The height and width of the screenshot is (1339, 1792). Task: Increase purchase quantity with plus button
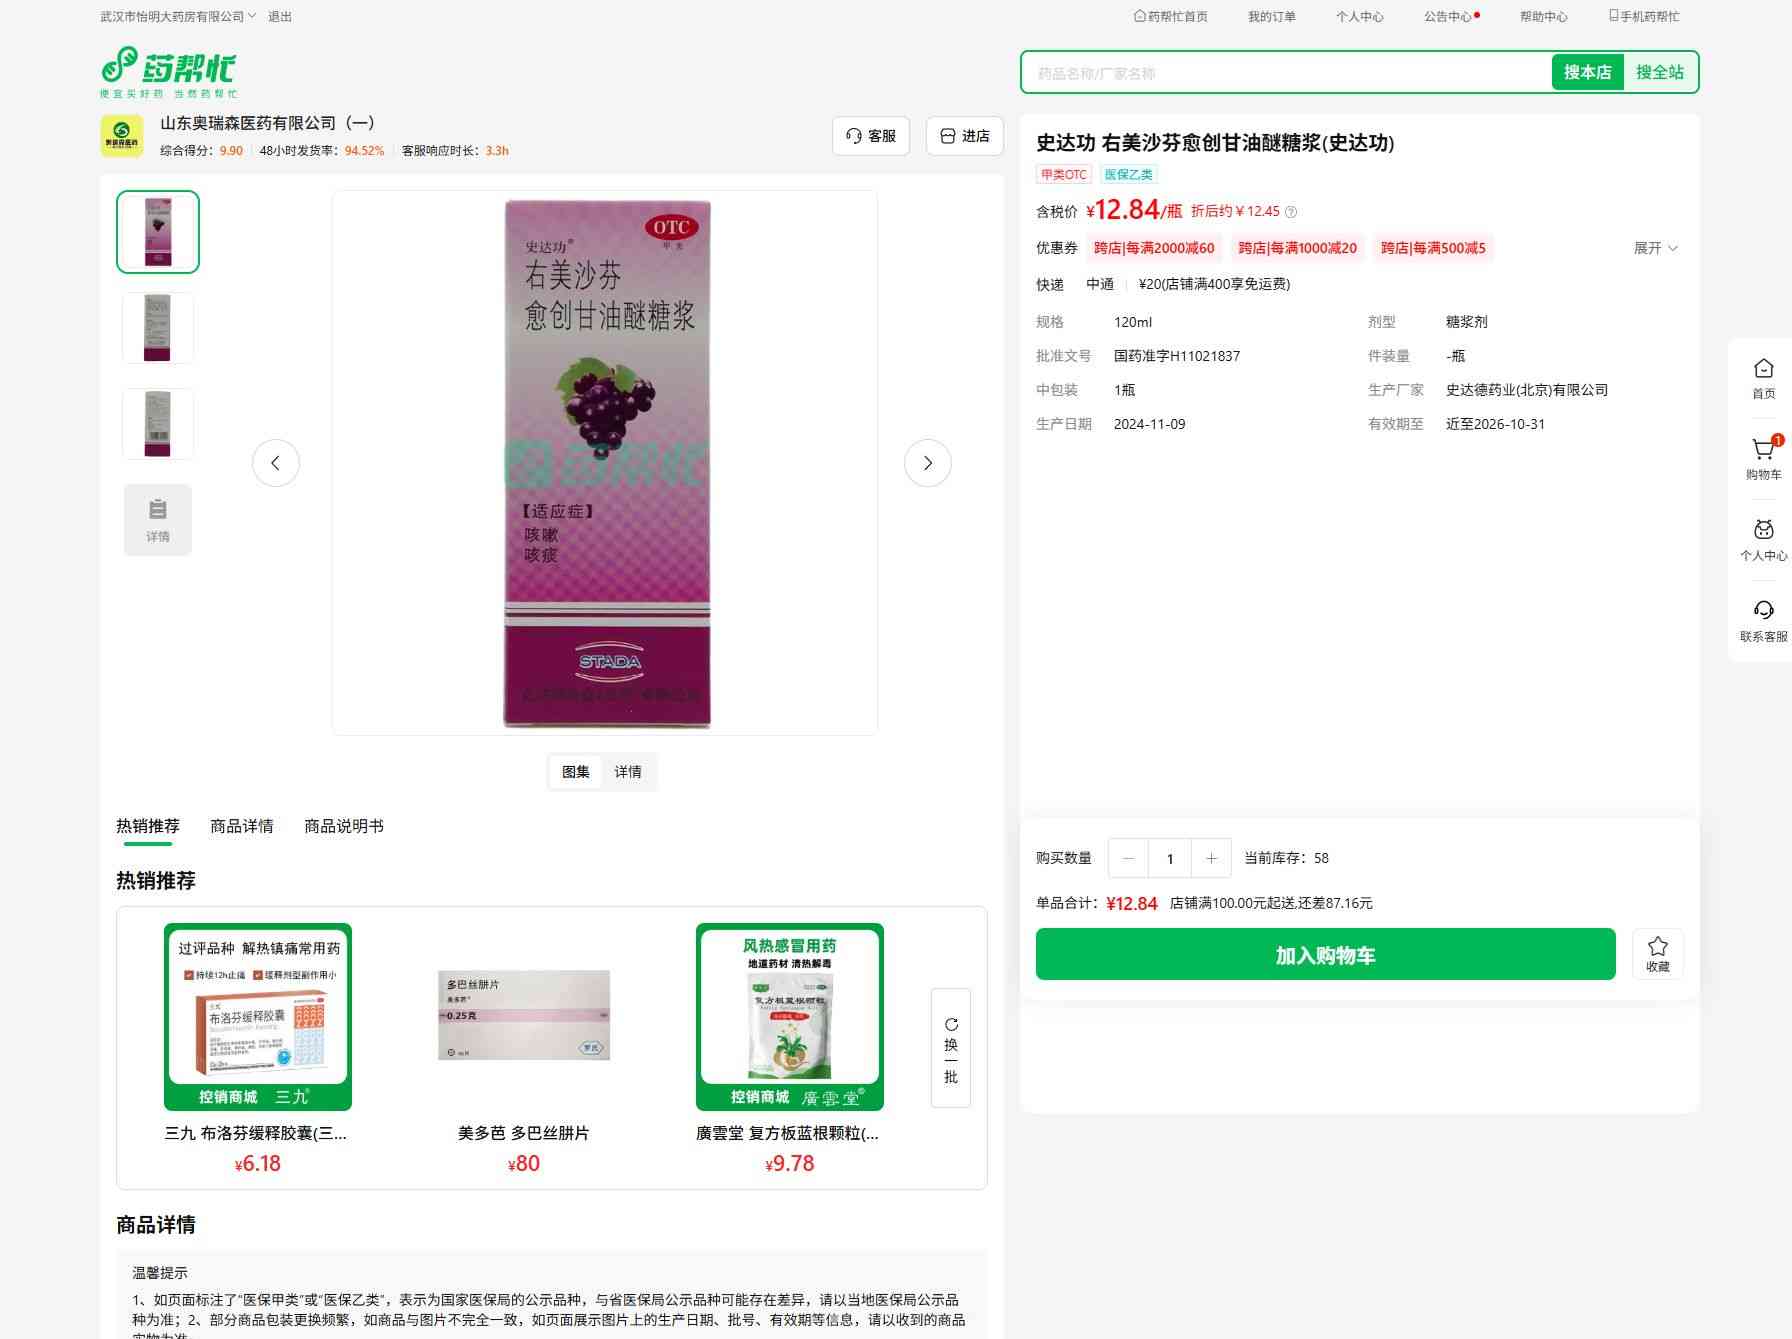[x=1211, y=858]
